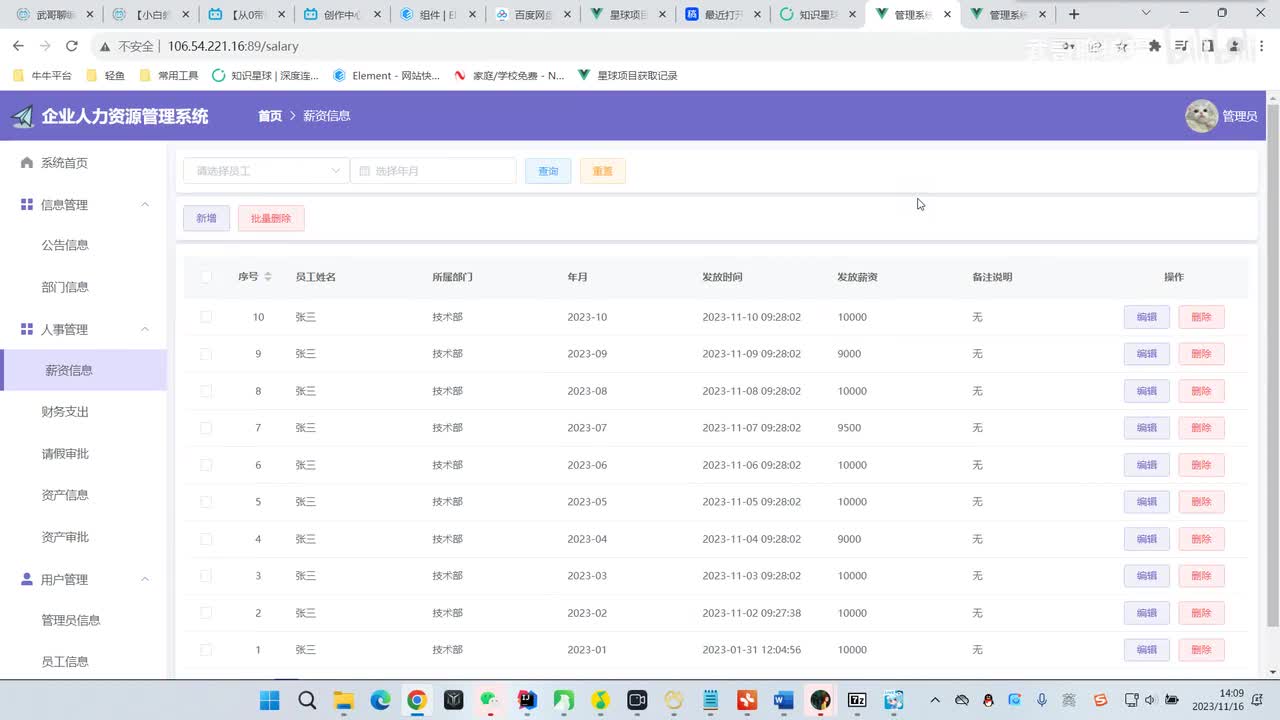The height and width of the screenshot is (720, 1280).
Task: Launch Microsoft Edge from taskbar
Action: tap(380, 700)
